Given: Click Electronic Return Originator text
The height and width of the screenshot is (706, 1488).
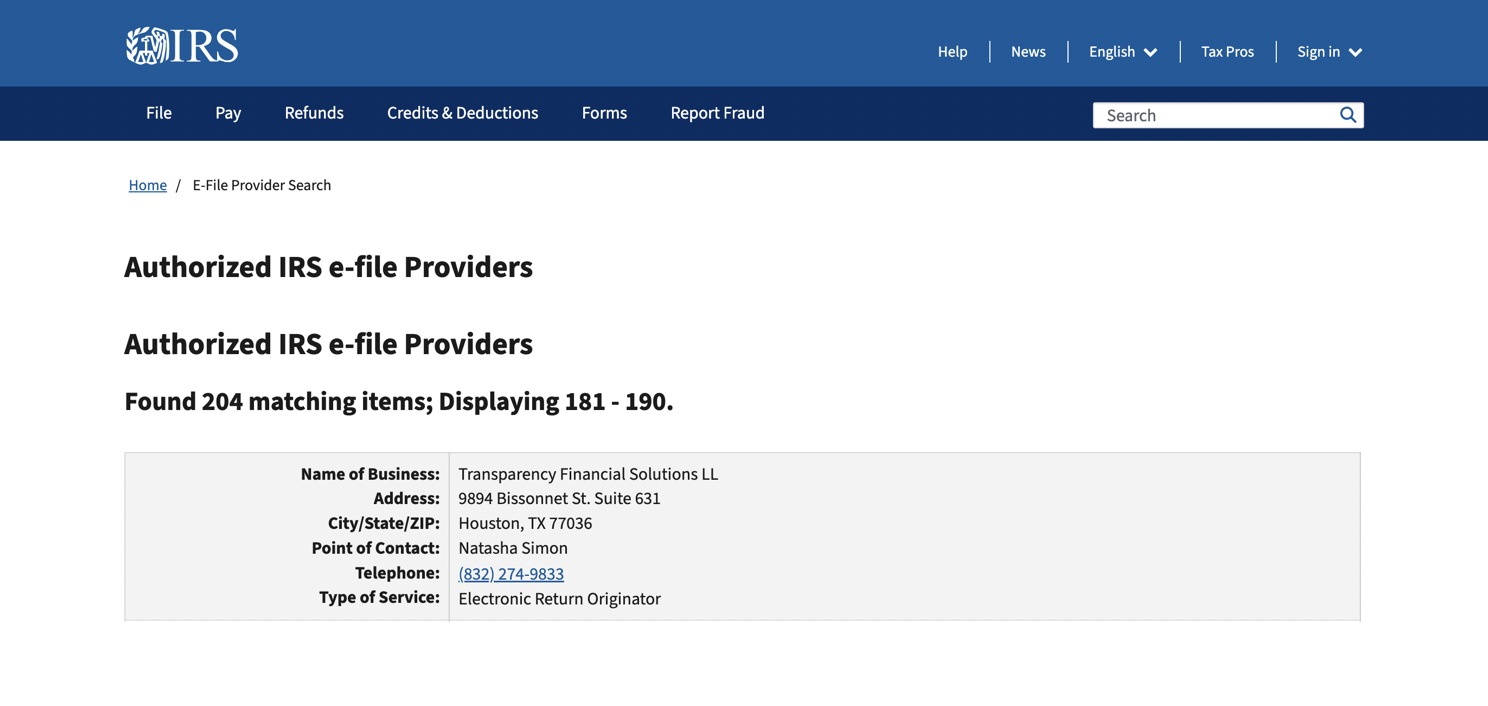Looking at the screenshot, I should [x=559, y=599].
